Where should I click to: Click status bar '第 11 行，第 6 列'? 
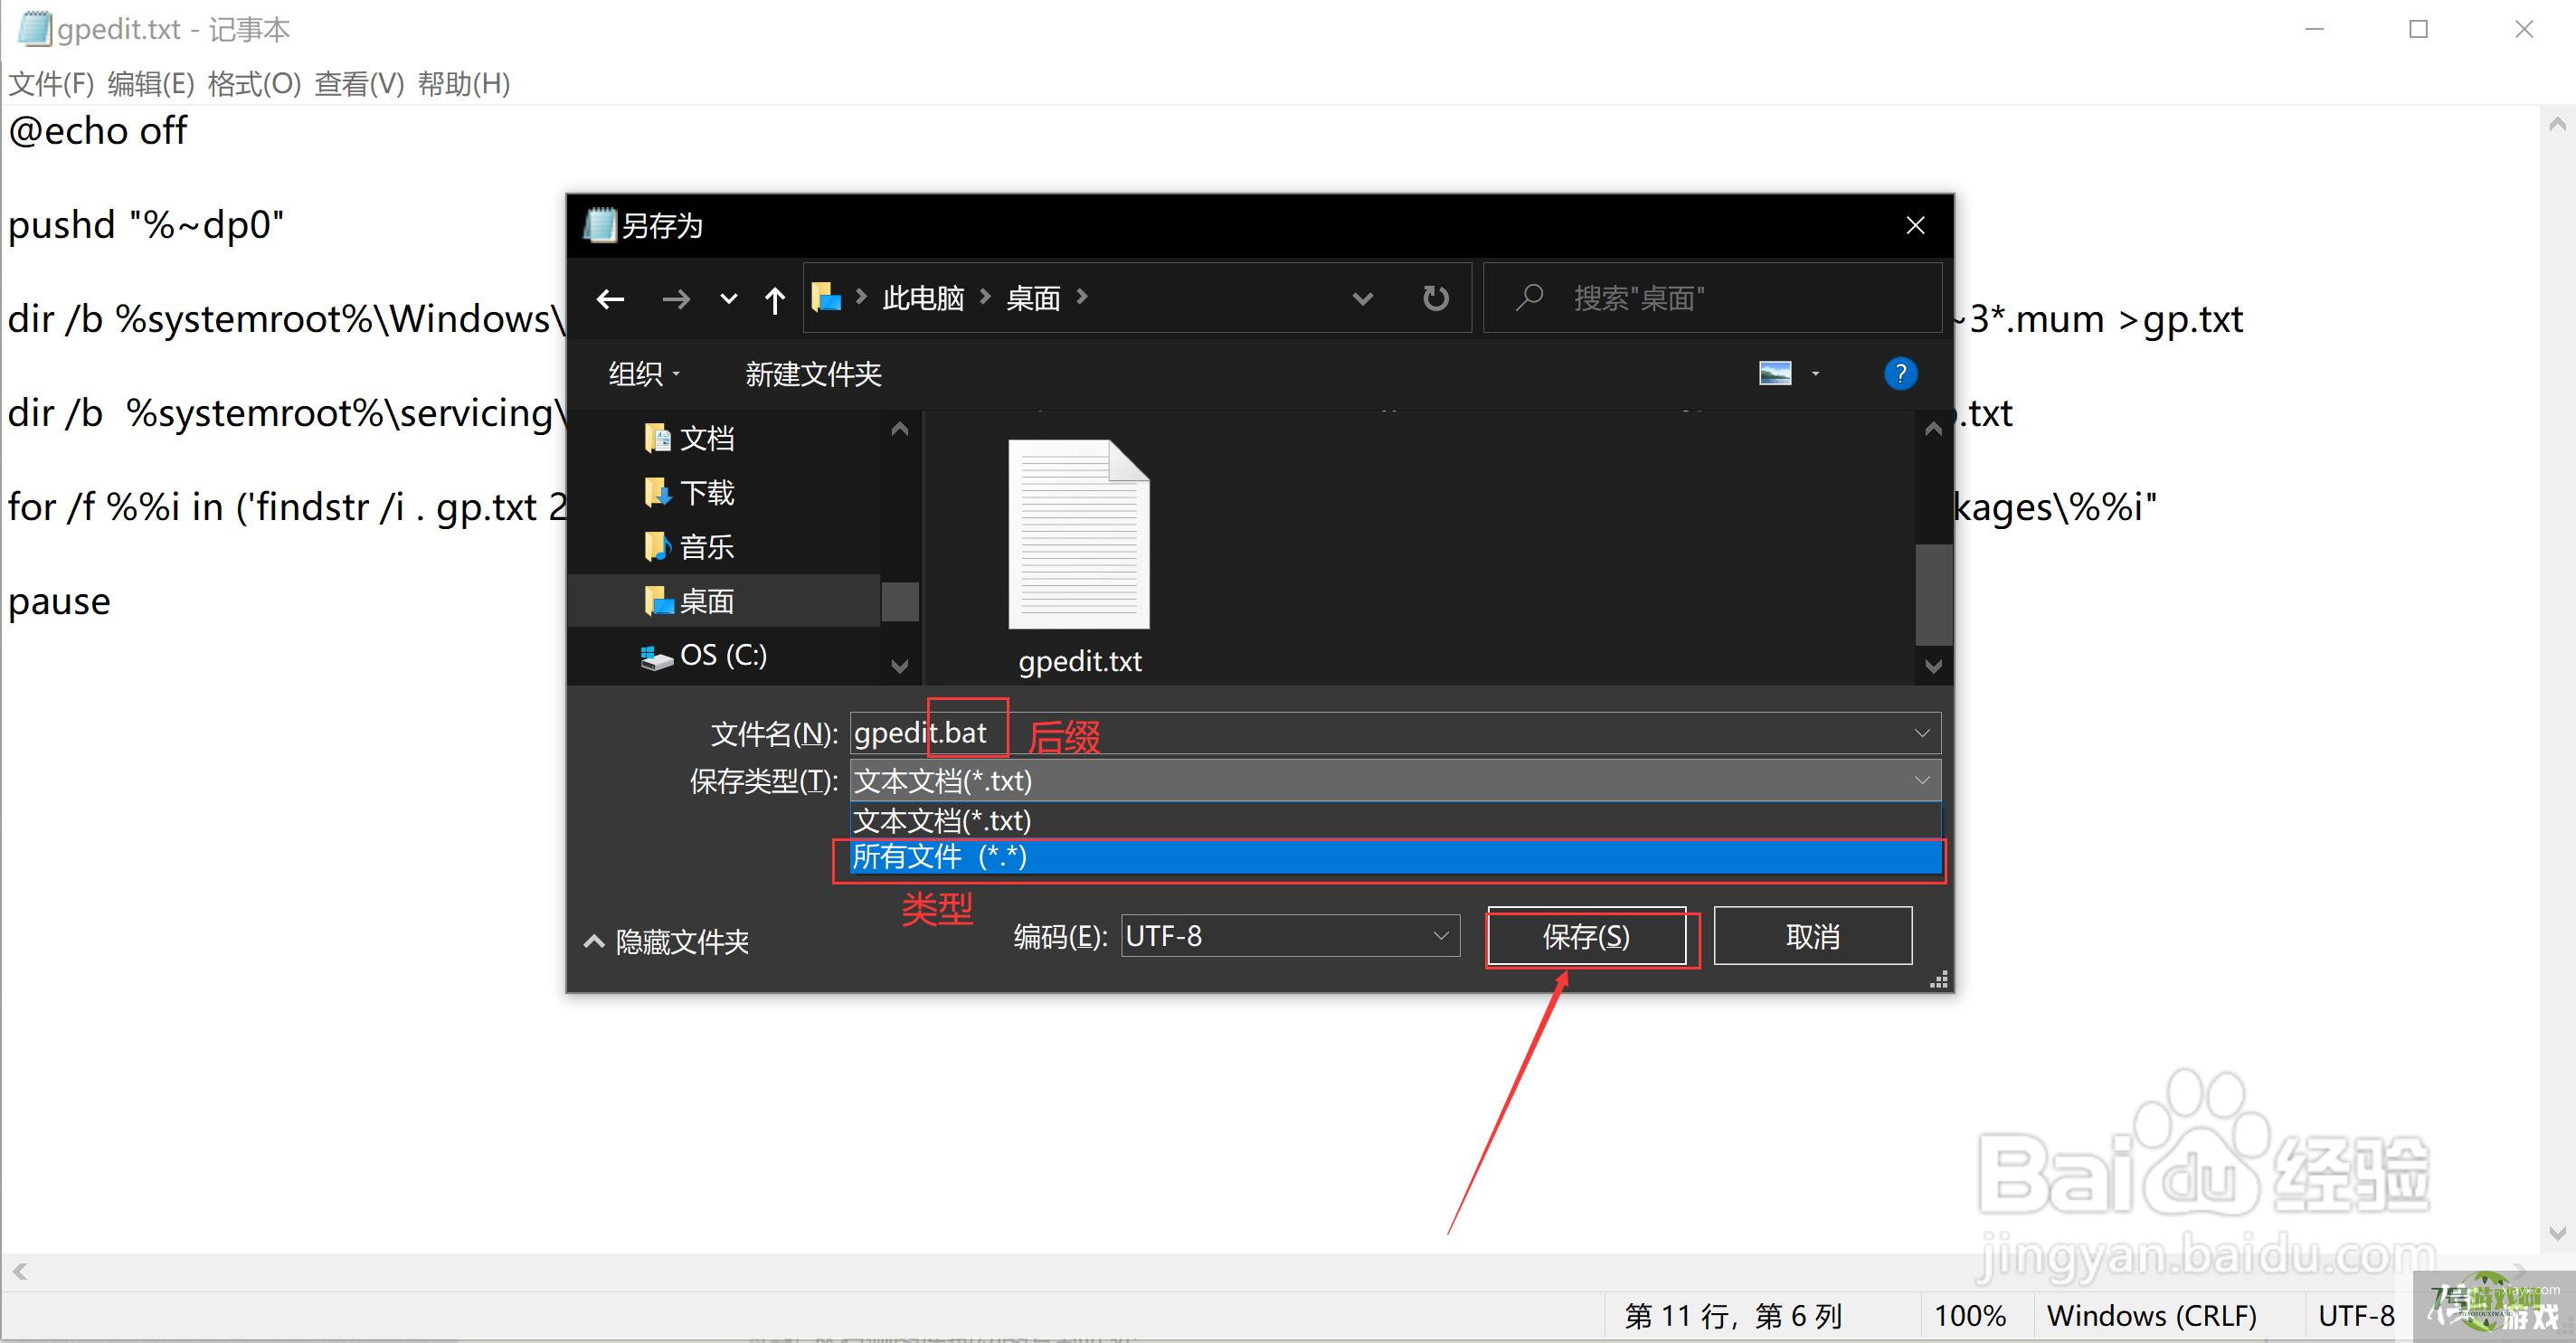click(1733, 1315)
